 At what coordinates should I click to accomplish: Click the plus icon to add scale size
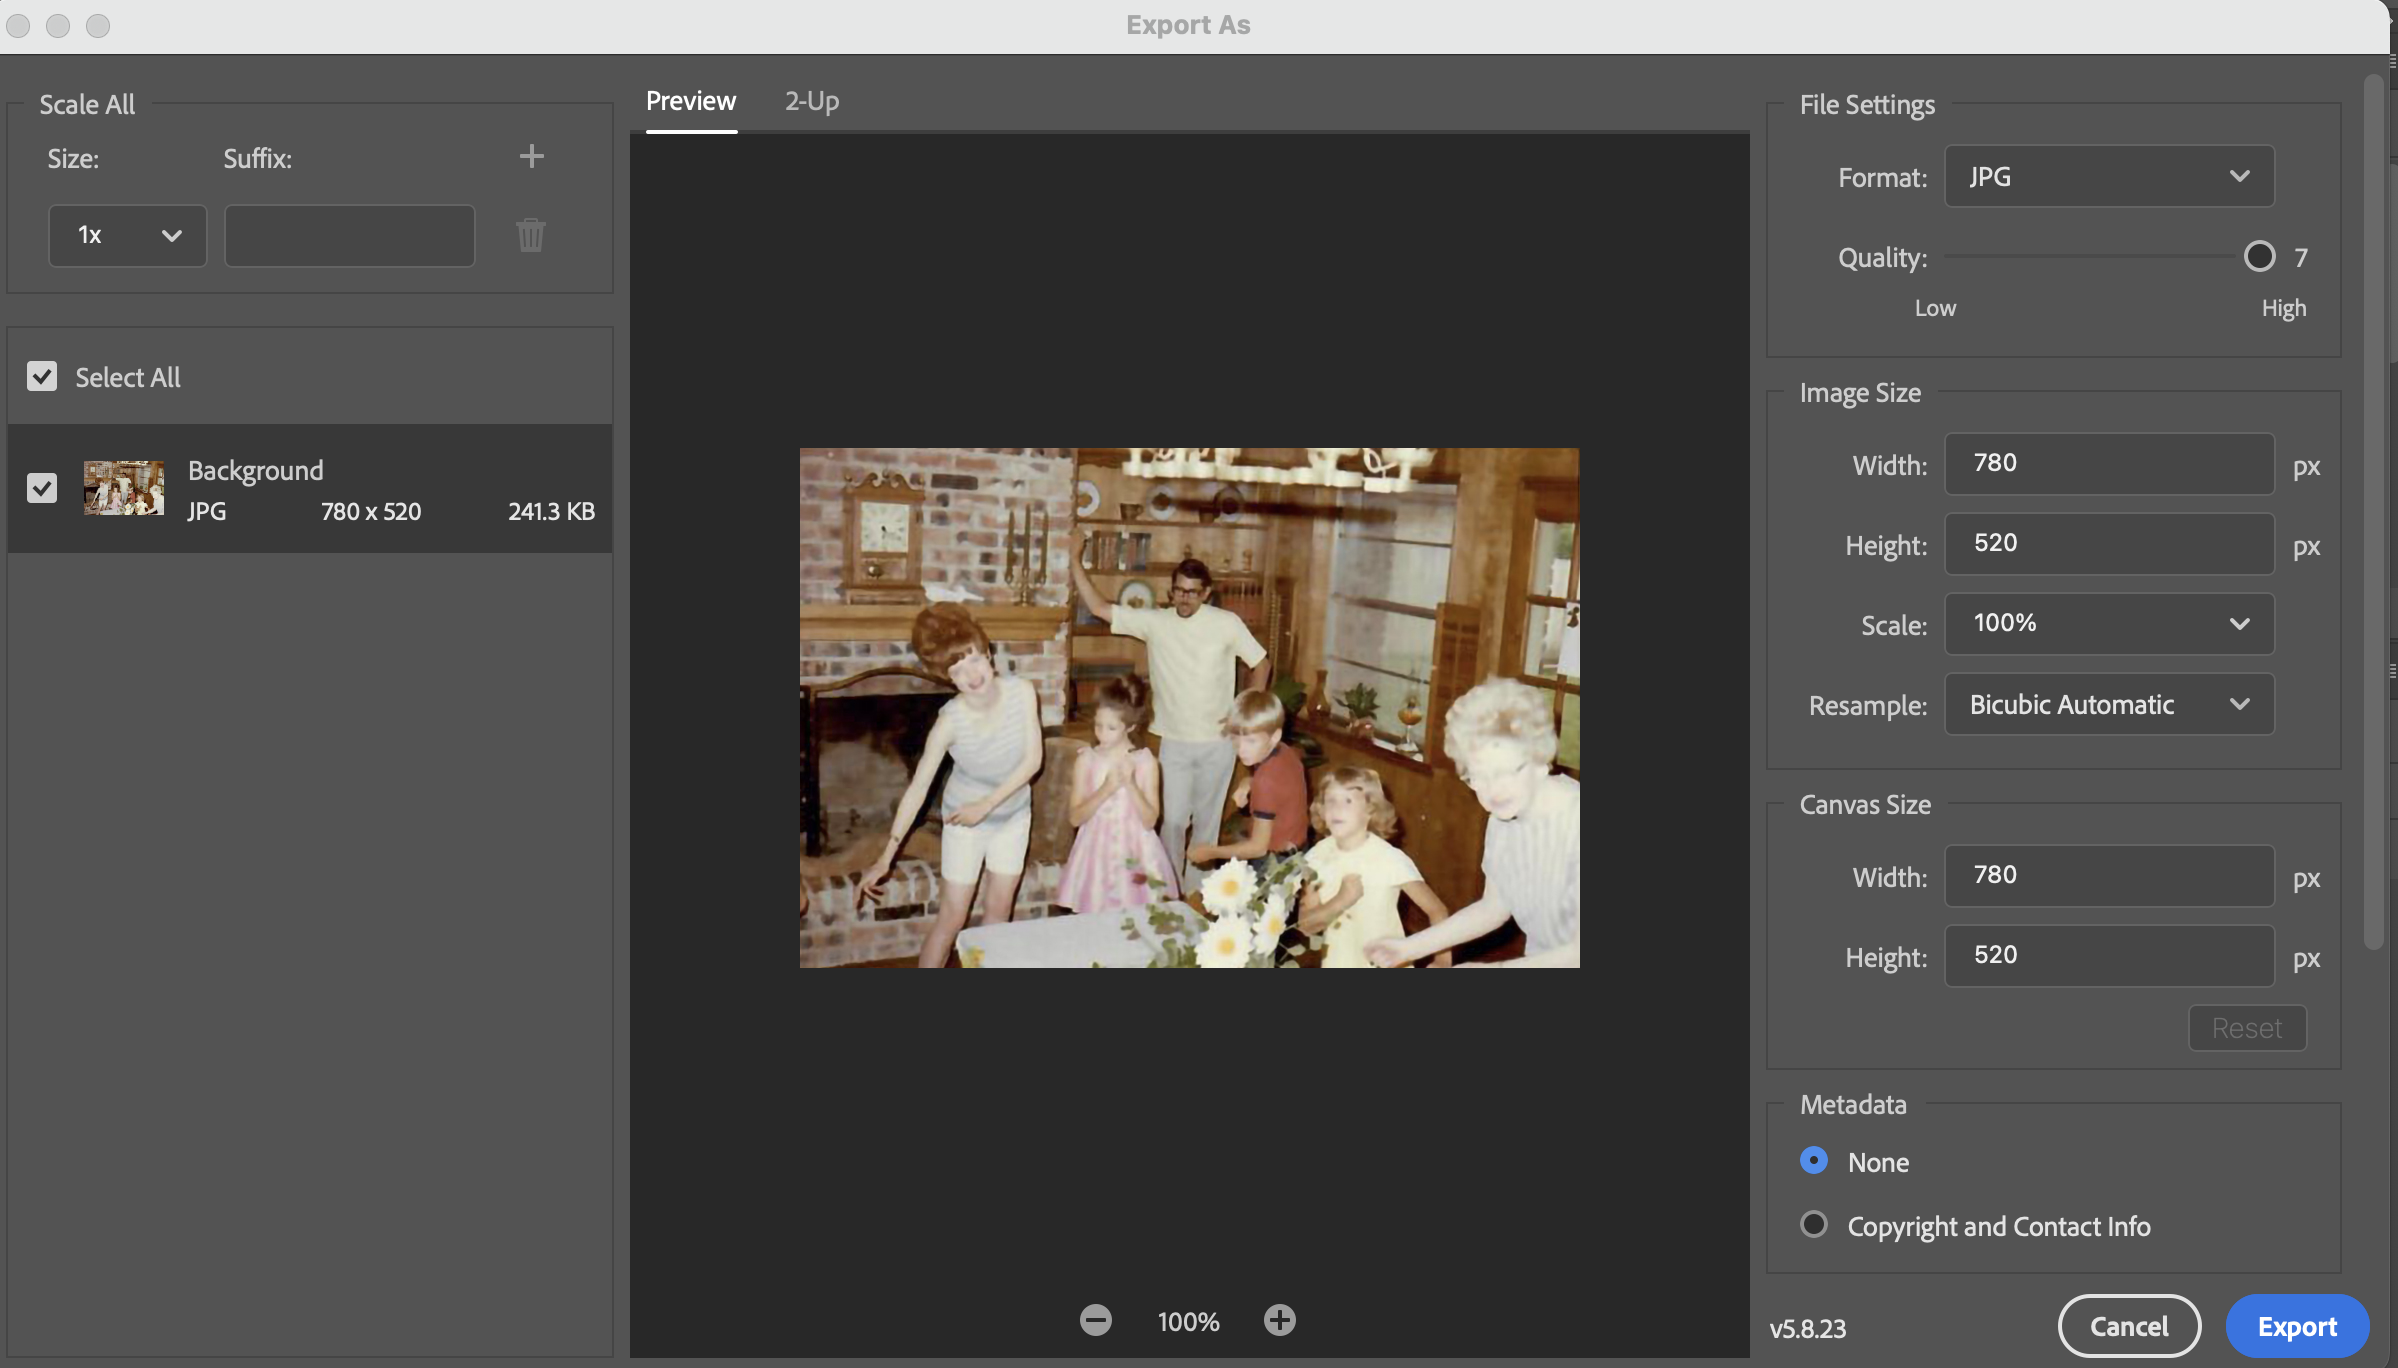click(x=531, y=156)
